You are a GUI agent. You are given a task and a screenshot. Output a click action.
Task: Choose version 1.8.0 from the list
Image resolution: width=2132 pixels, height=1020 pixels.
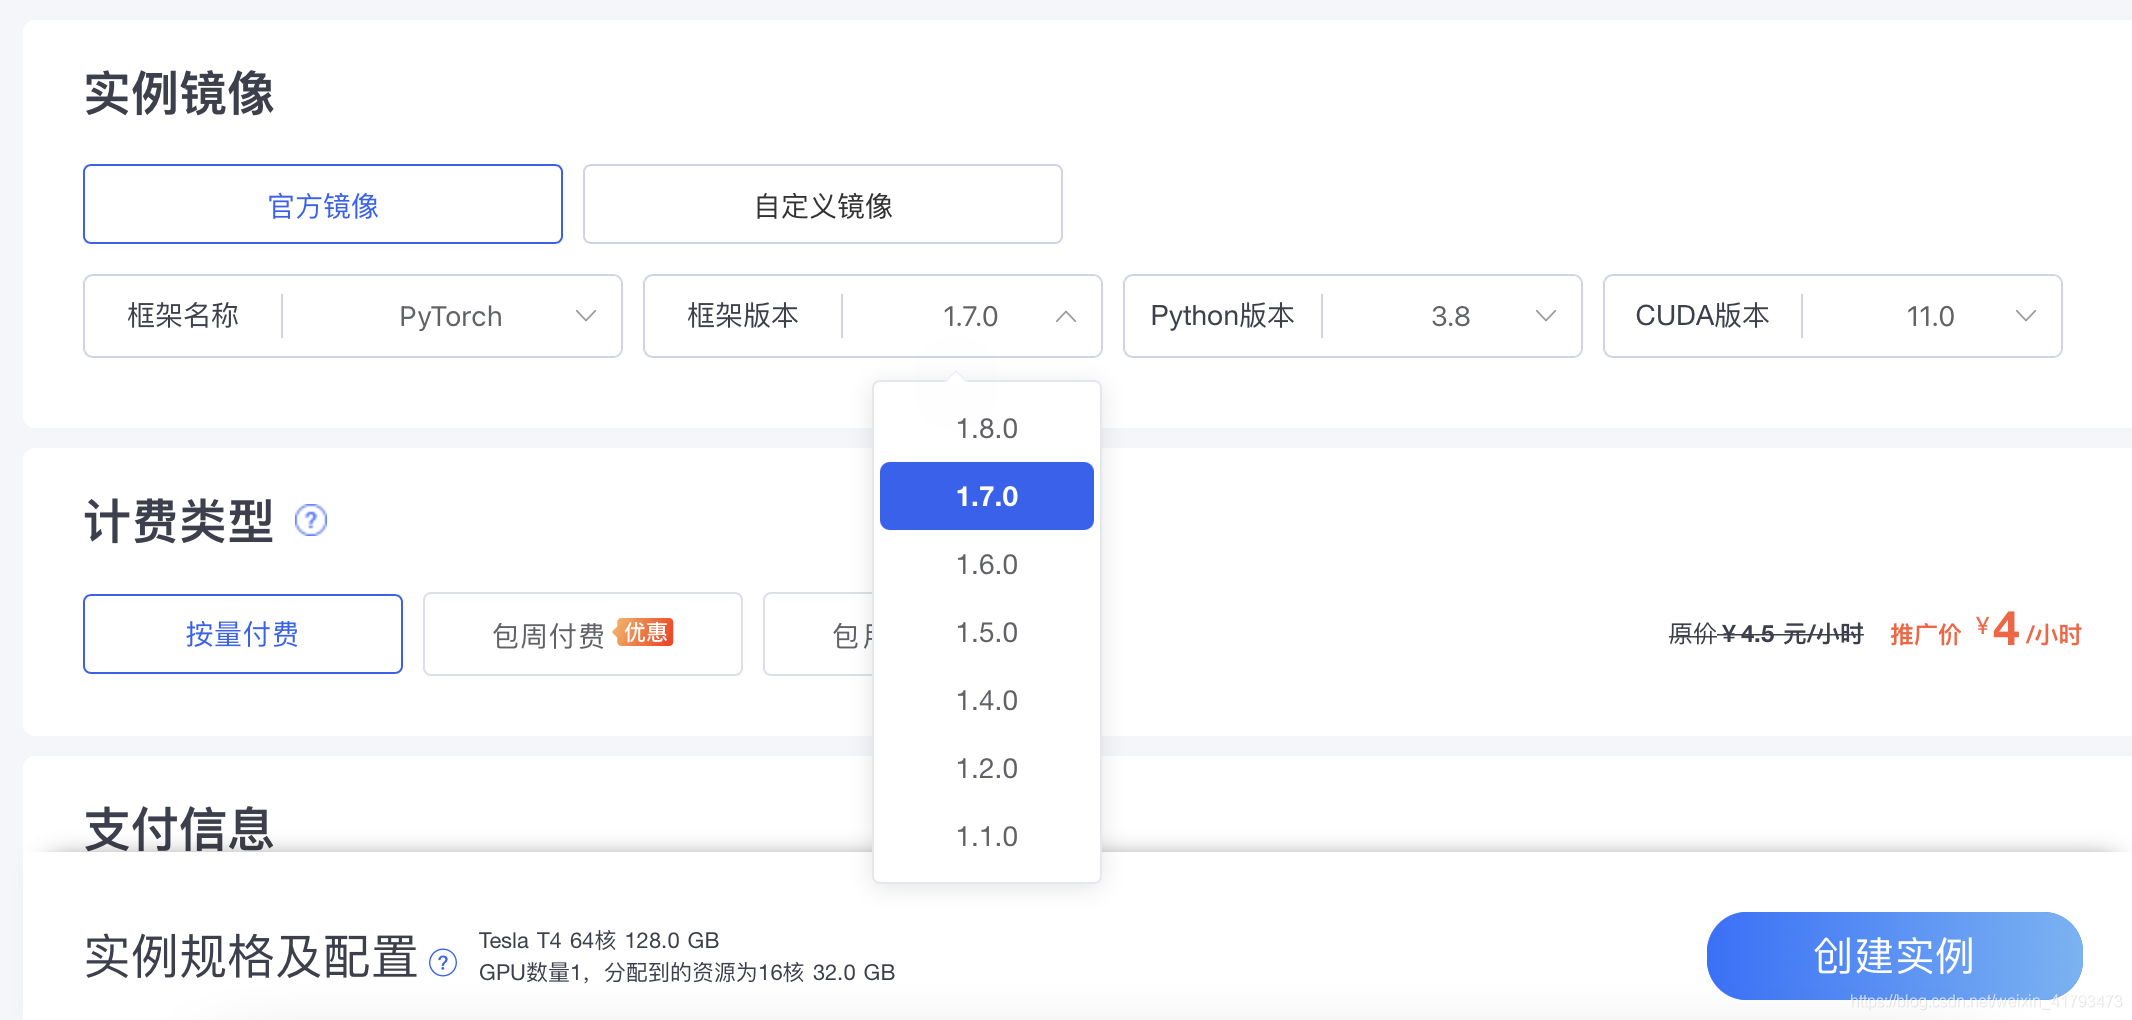click(x=987, y=428)
